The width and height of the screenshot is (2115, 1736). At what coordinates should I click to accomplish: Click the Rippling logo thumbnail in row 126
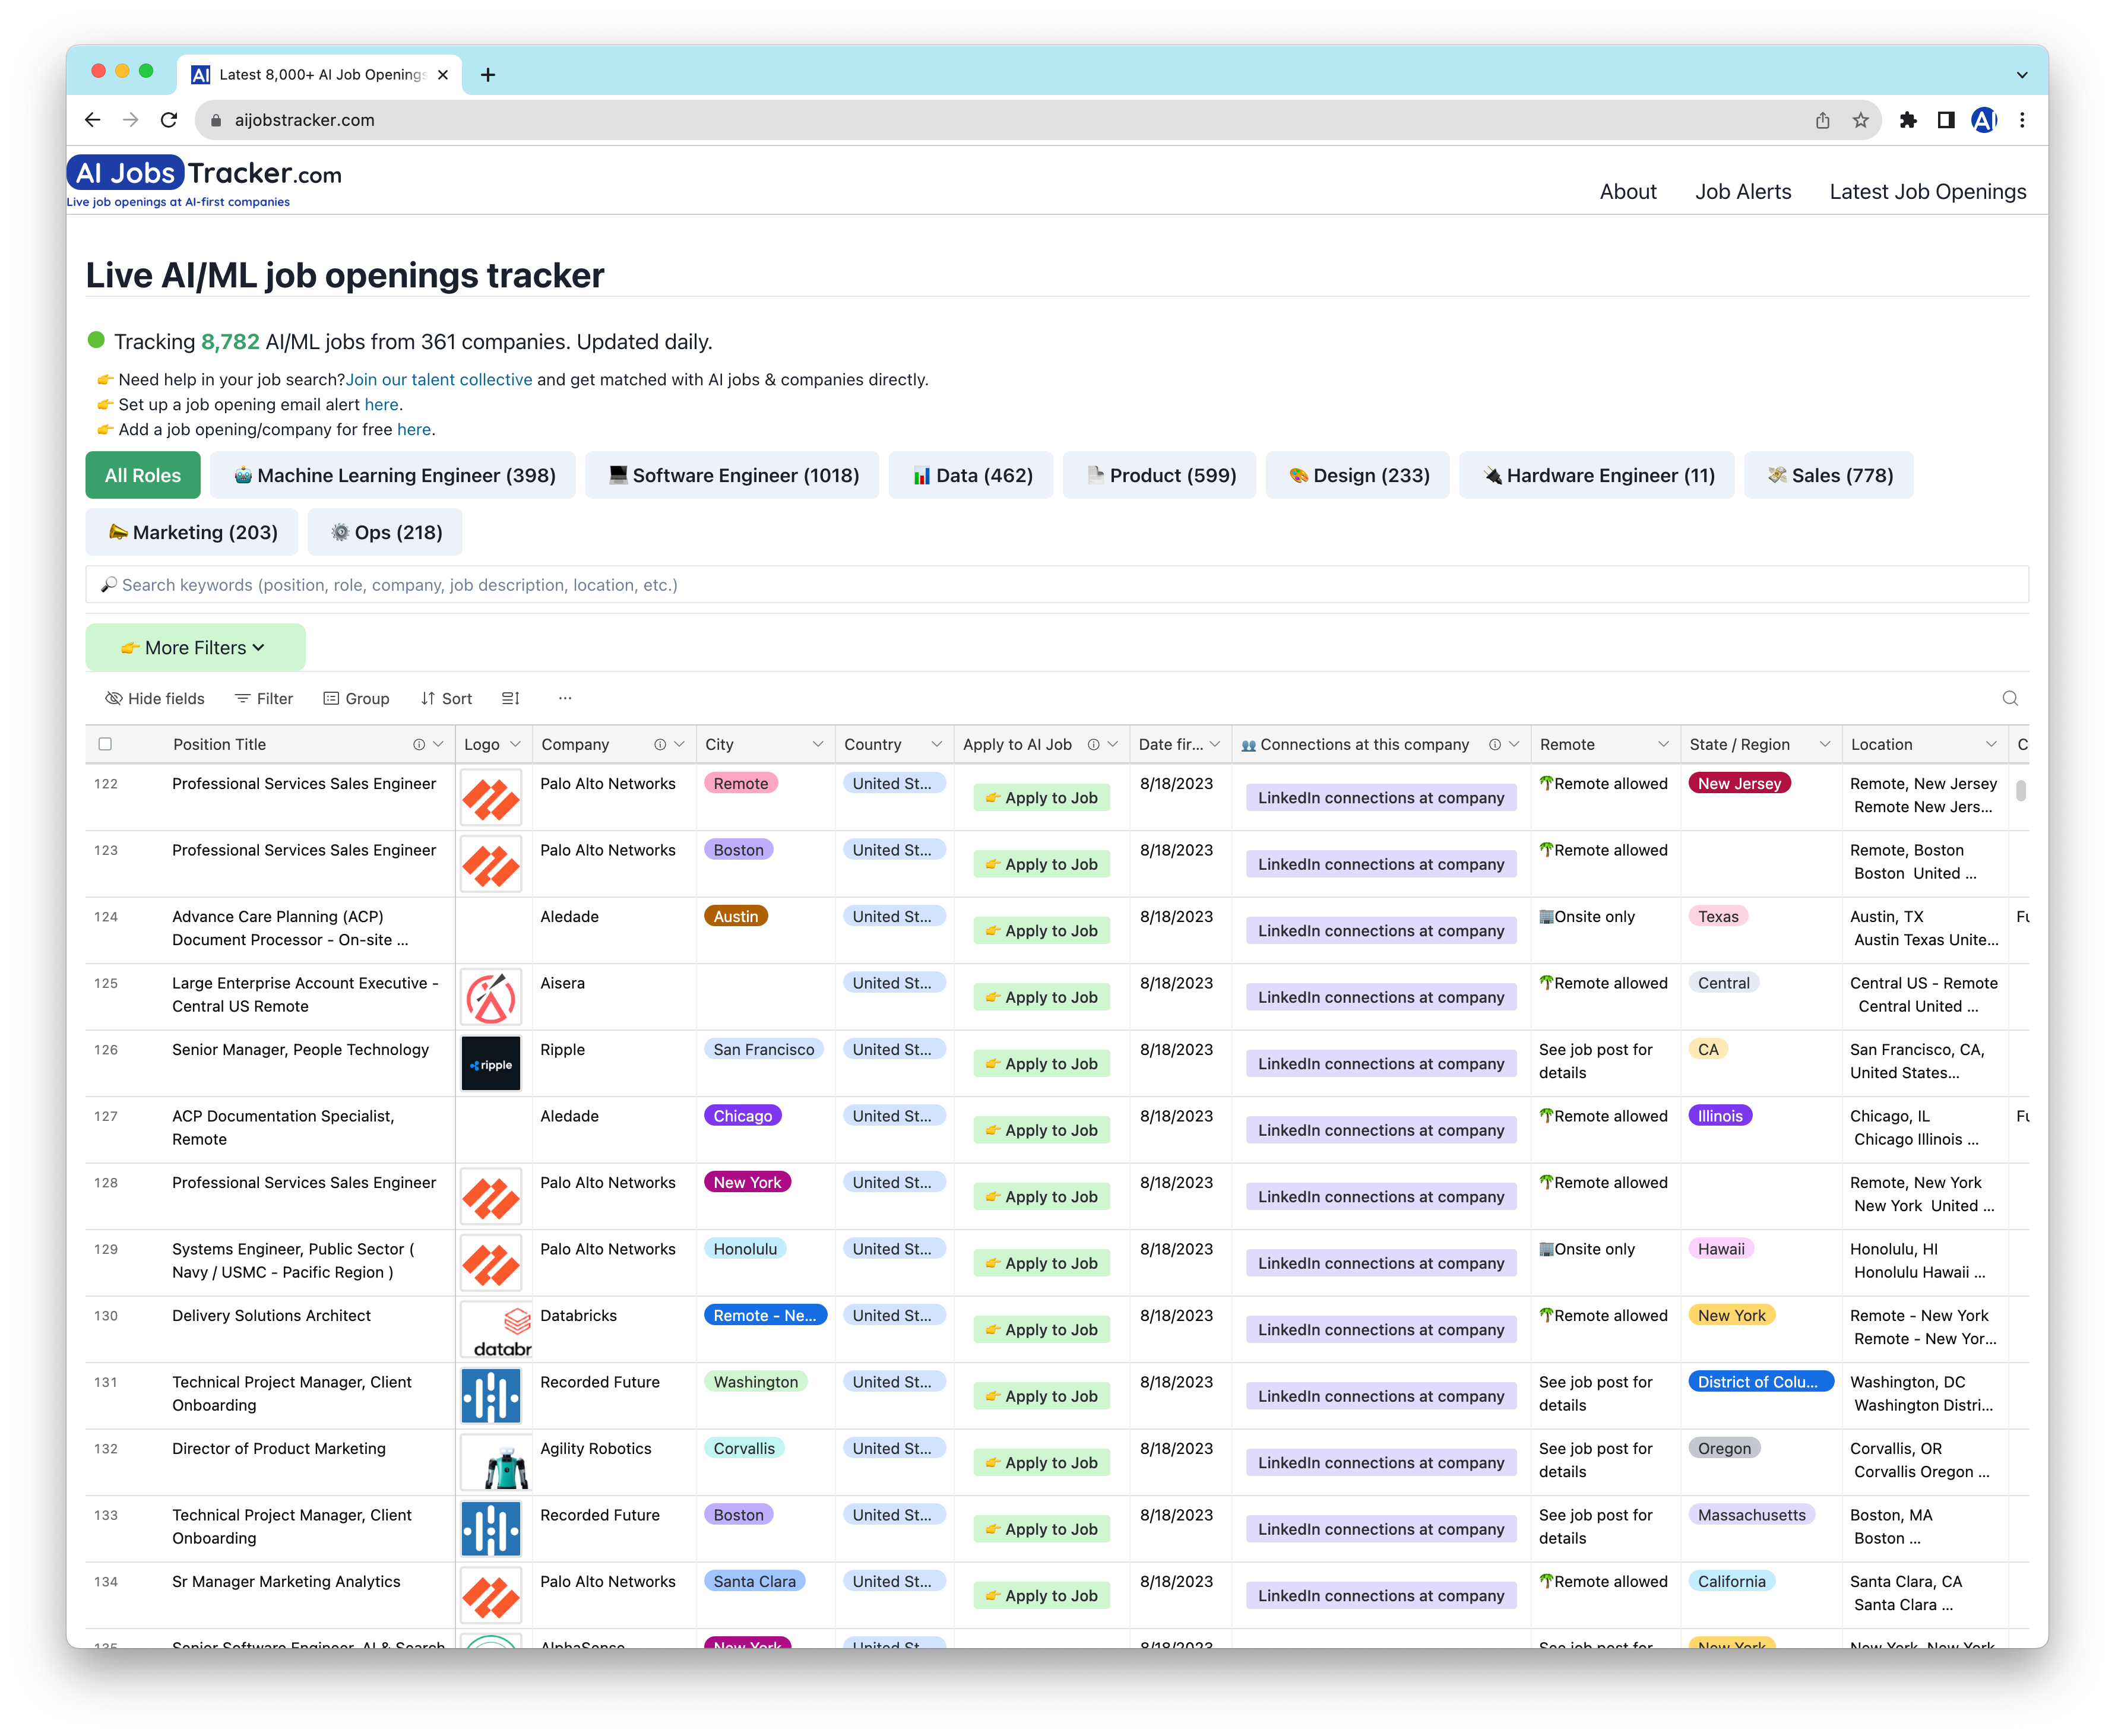pos(491,1063)
